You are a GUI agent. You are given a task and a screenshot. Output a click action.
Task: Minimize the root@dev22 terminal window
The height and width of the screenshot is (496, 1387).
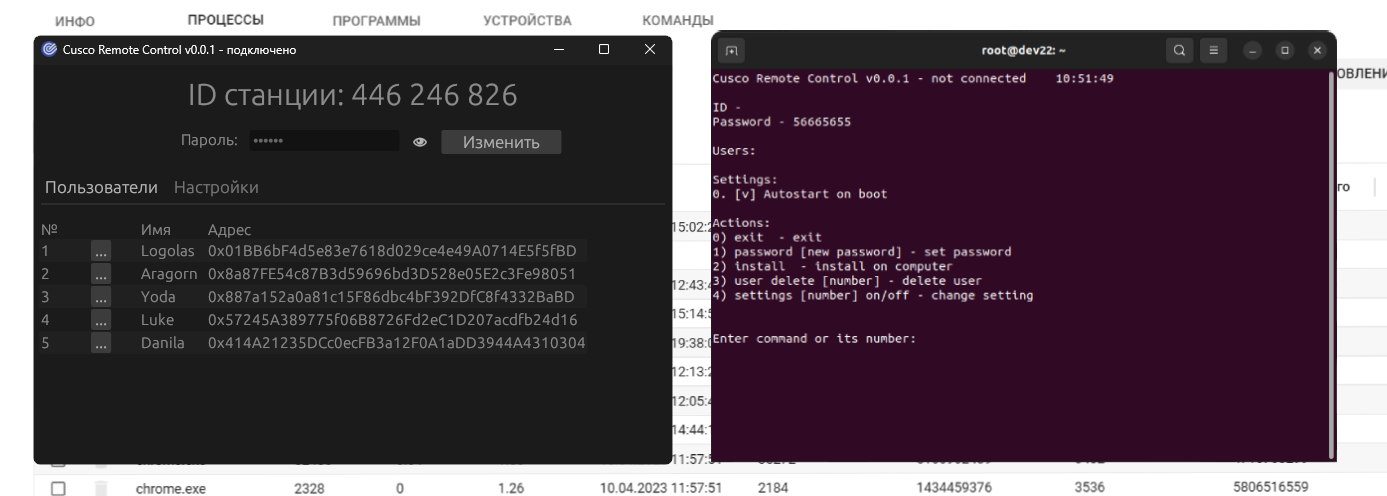(1253, 50)
